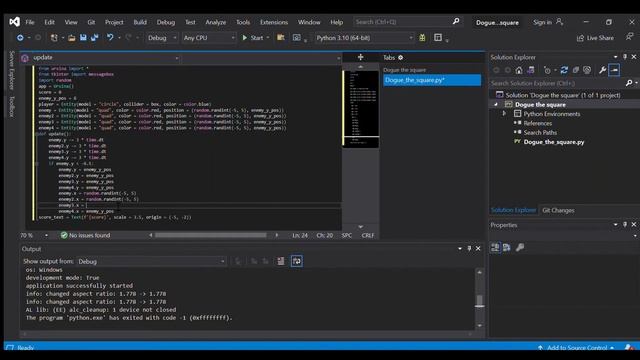Open the File menu
The image size is (640, 360).
coord(30,22)
